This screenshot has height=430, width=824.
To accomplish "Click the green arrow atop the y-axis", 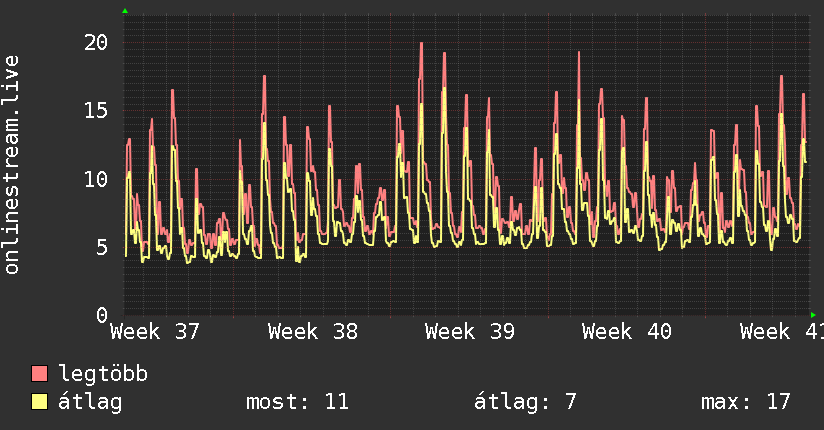I will click(x=125, y=11).
